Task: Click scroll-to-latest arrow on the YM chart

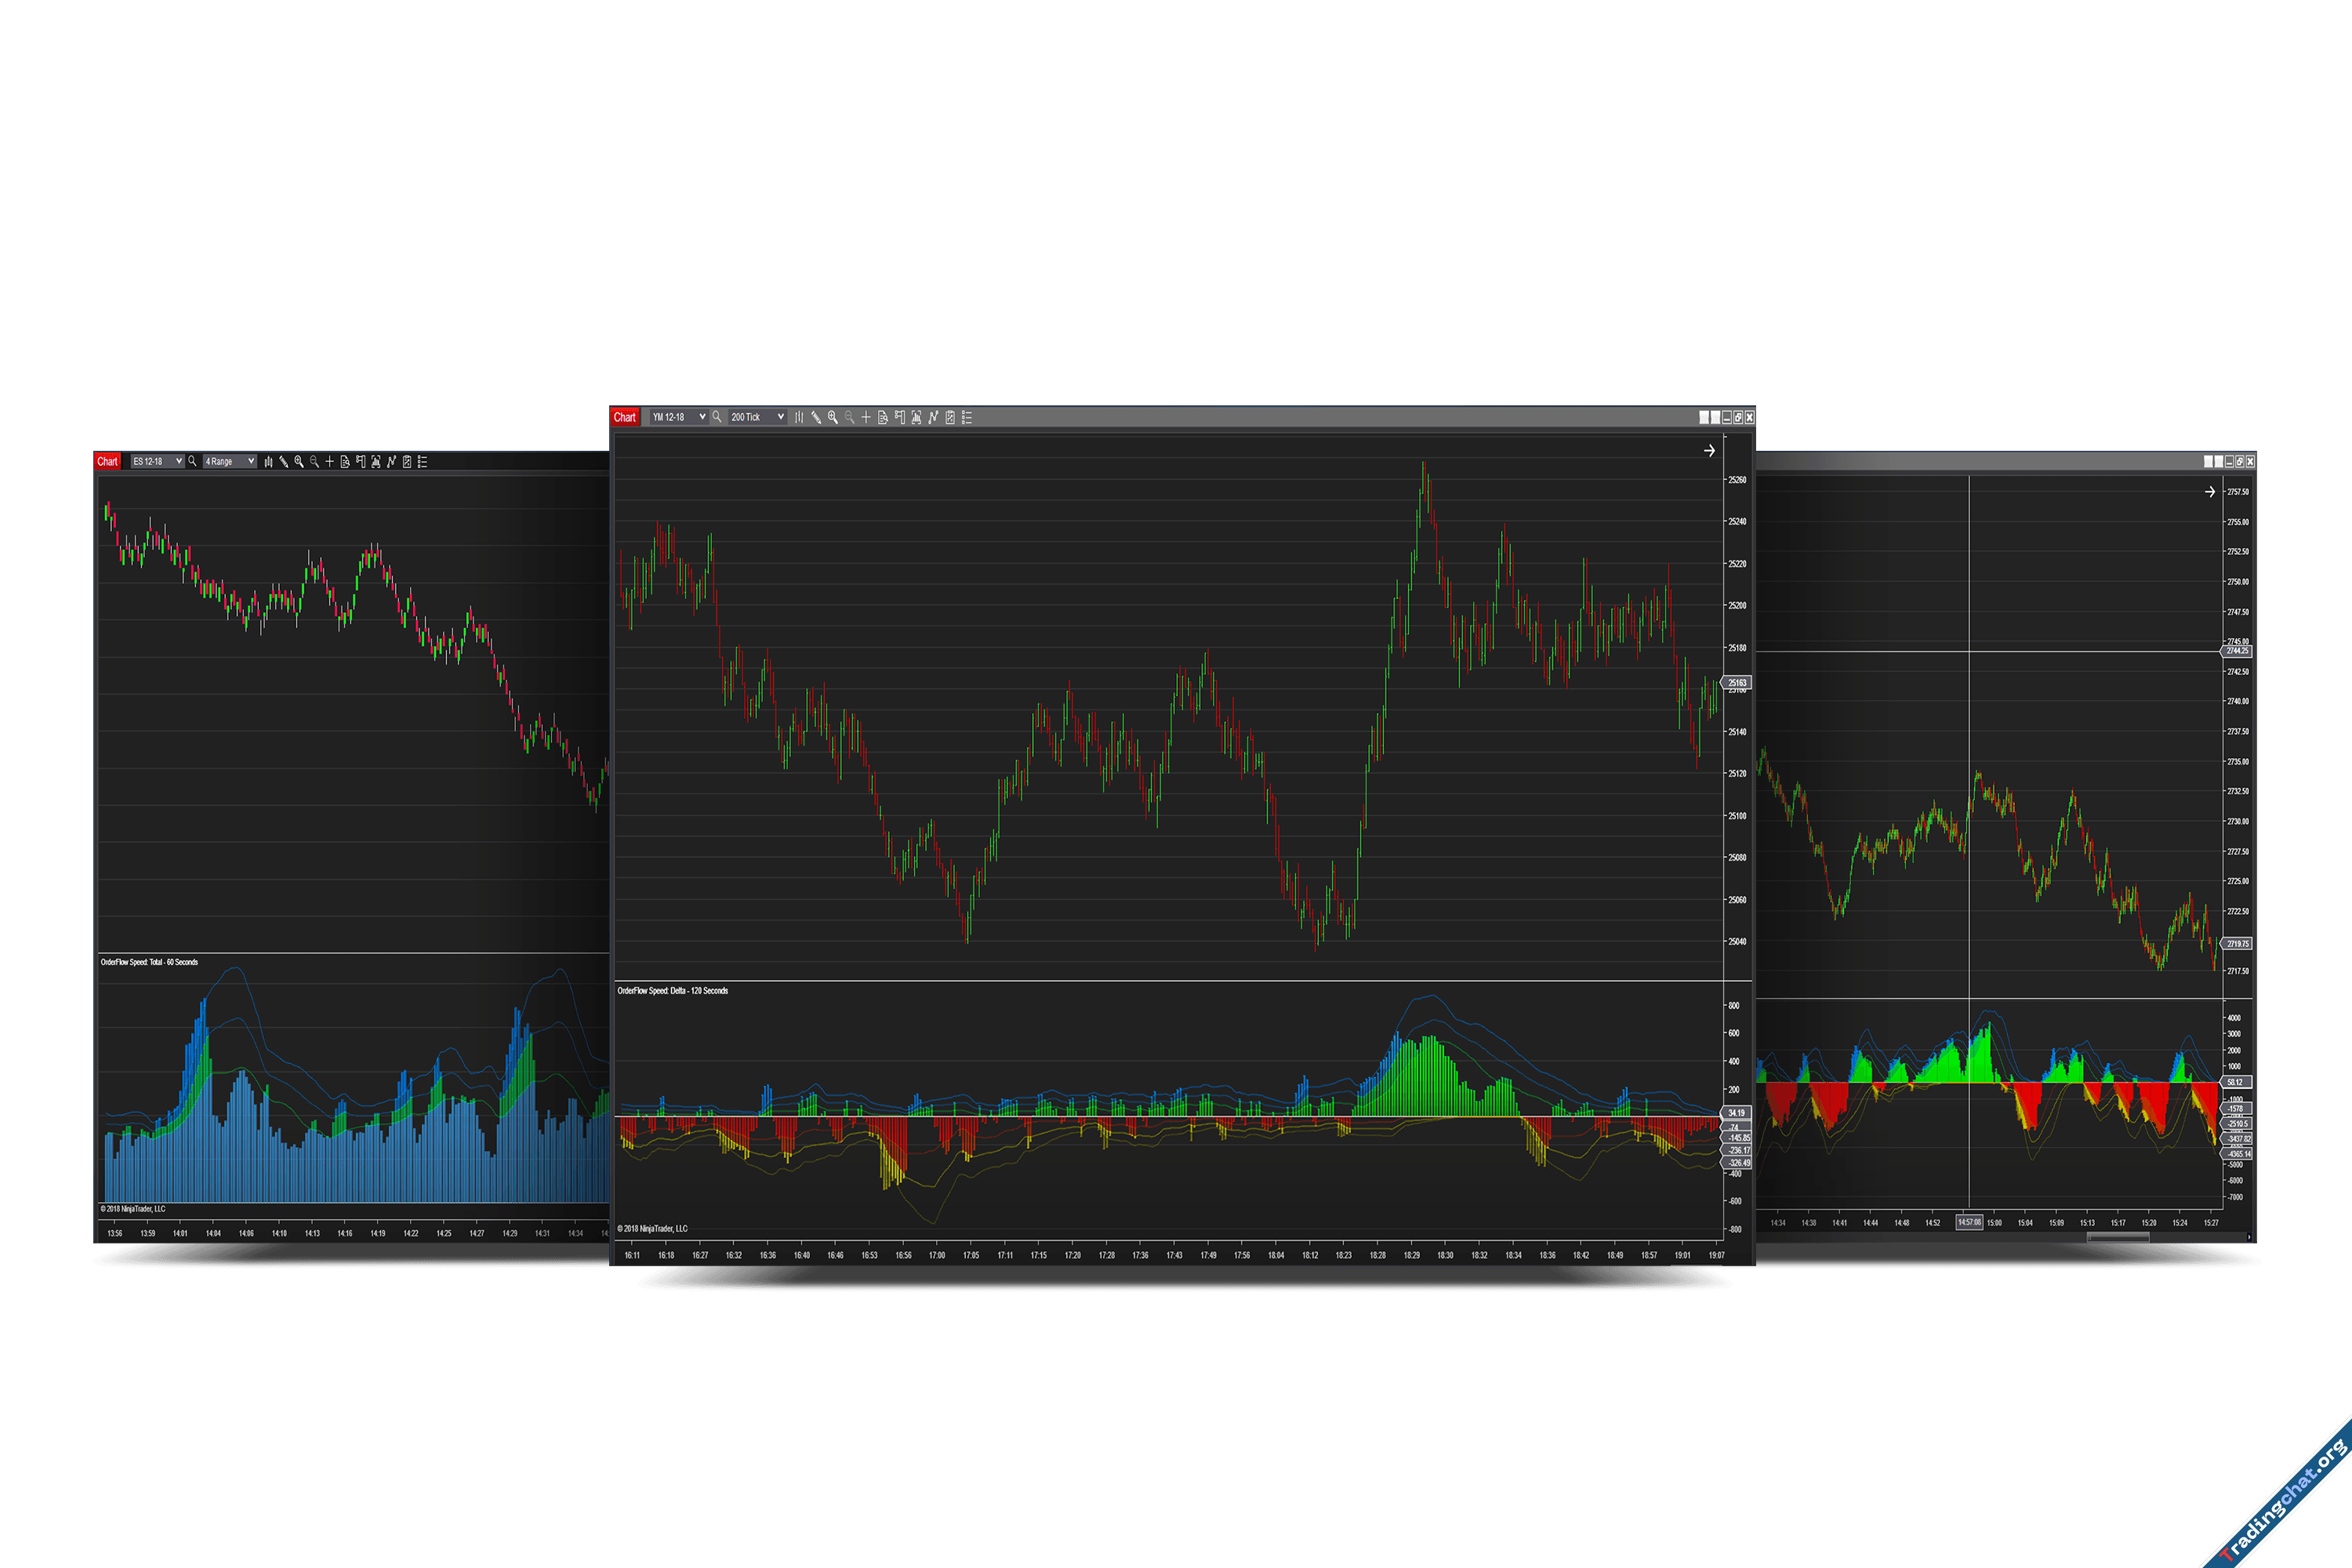Action: [x=1709, y=451]
